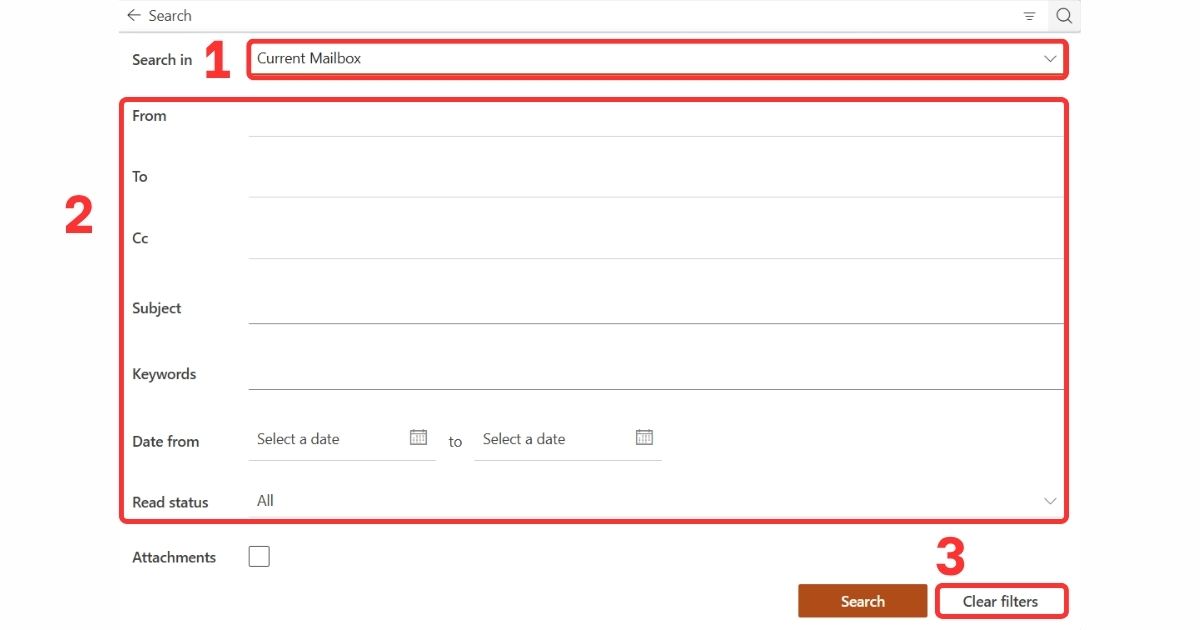
Task: Click the Clear filters button
Action: [x=1001, y=601]
